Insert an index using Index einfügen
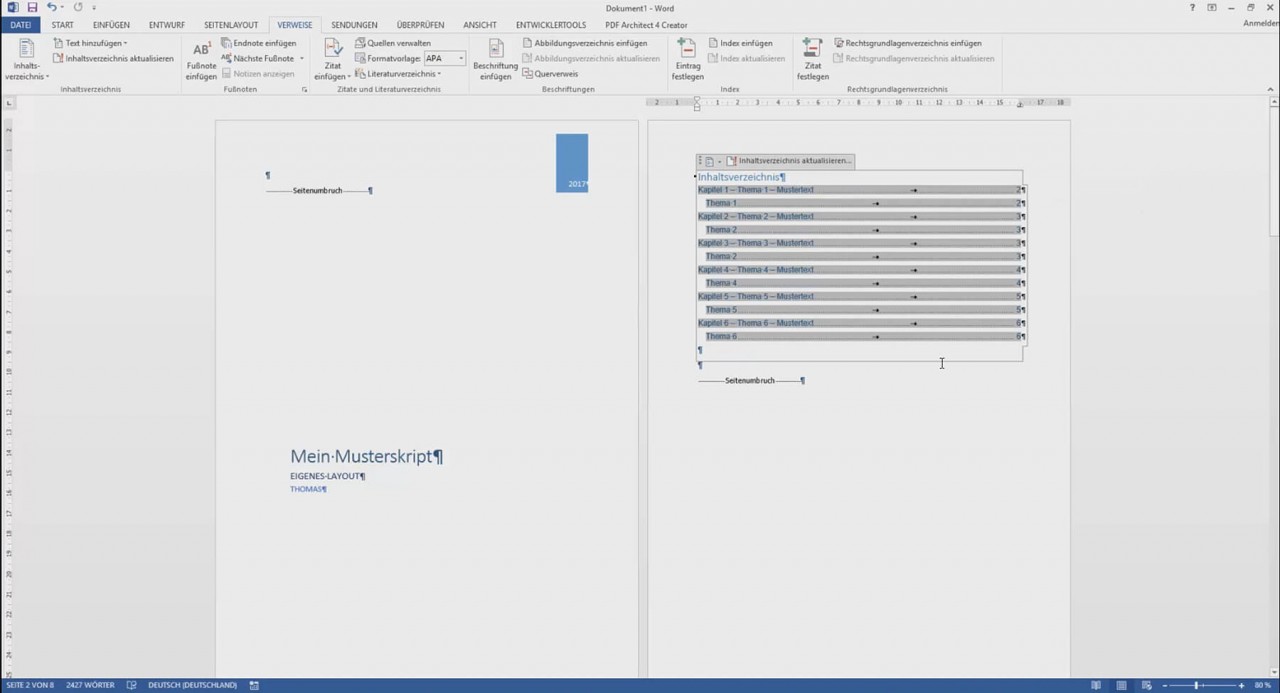 tap(742, 43)
